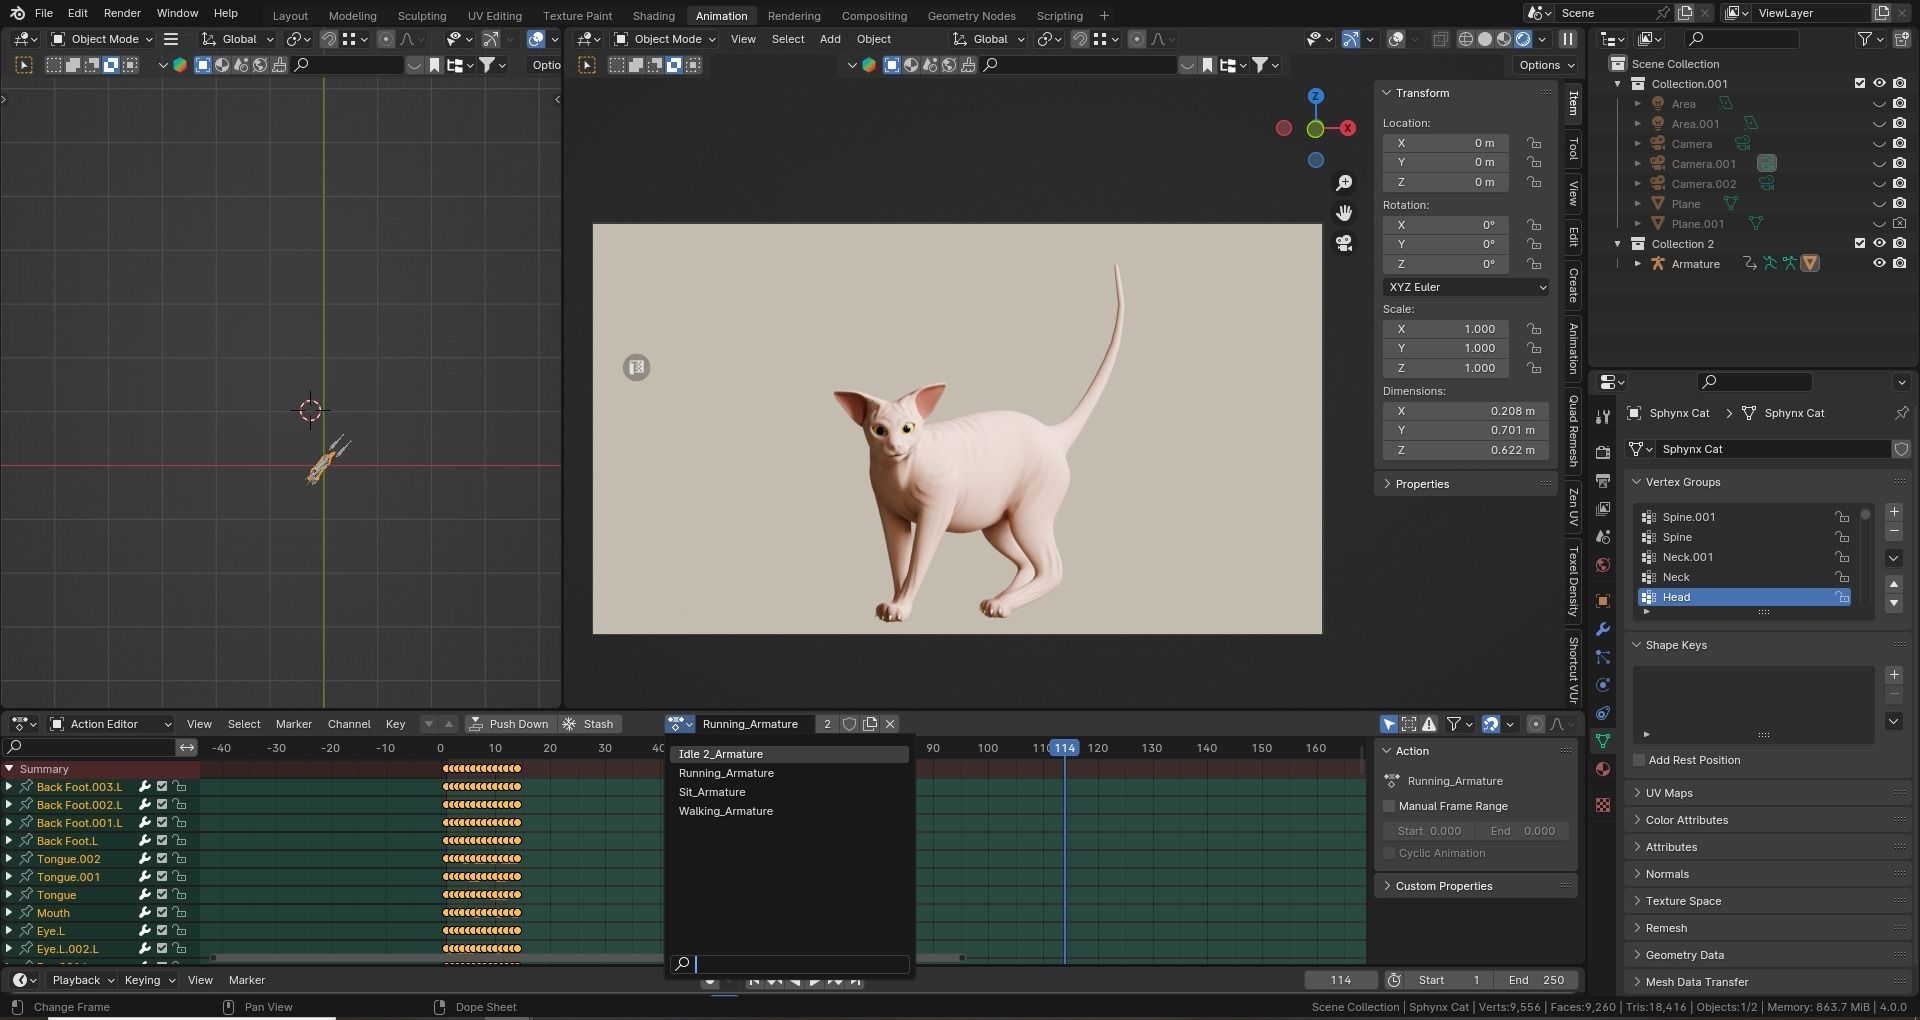The height and width of the screenshot is (1020, 1920).
Task: Create new collection in outliner header
Action: click(1900, 39)
